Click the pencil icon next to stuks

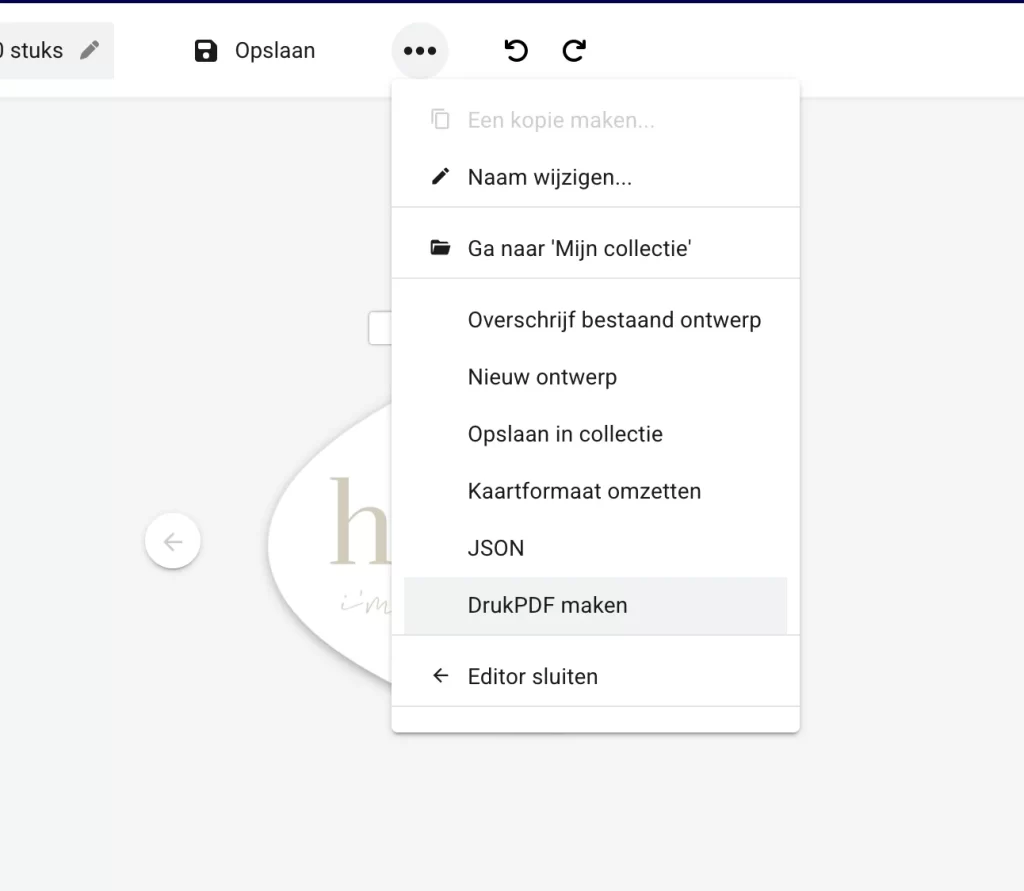tap(90, 50)
